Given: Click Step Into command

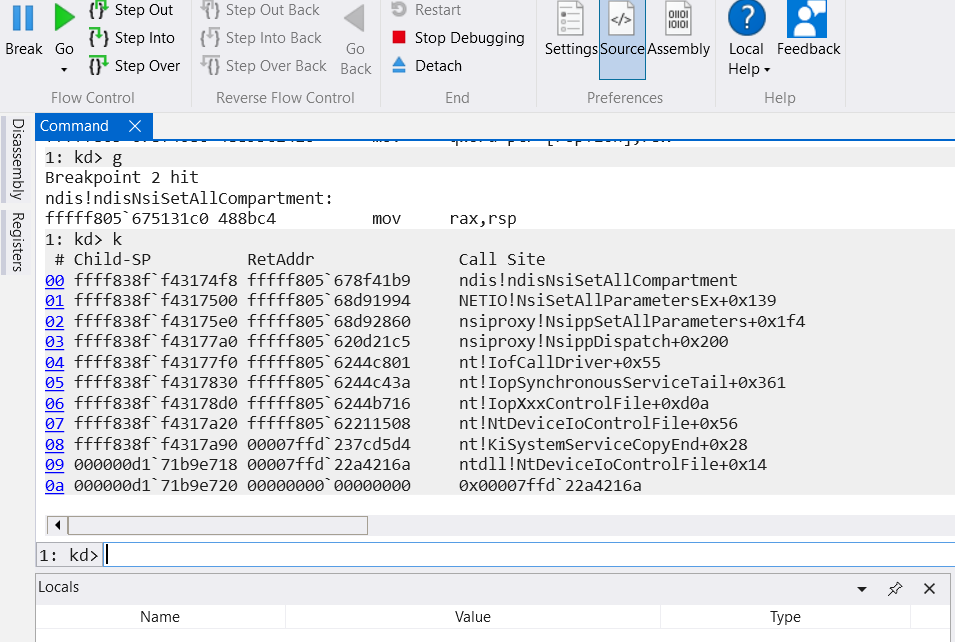Looking at the screenshot, I should [x=132, y=38].
